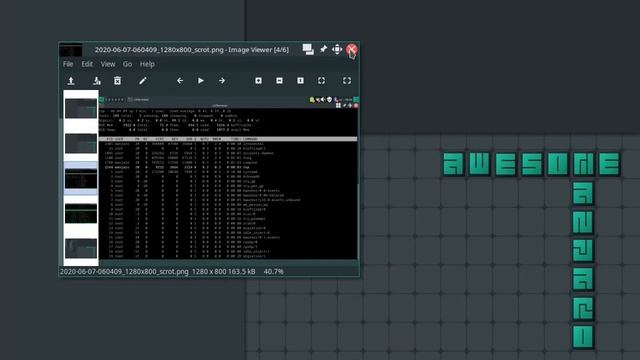Open the Go menu
Viewport: 640px width, 360px height.
(127, 64)
